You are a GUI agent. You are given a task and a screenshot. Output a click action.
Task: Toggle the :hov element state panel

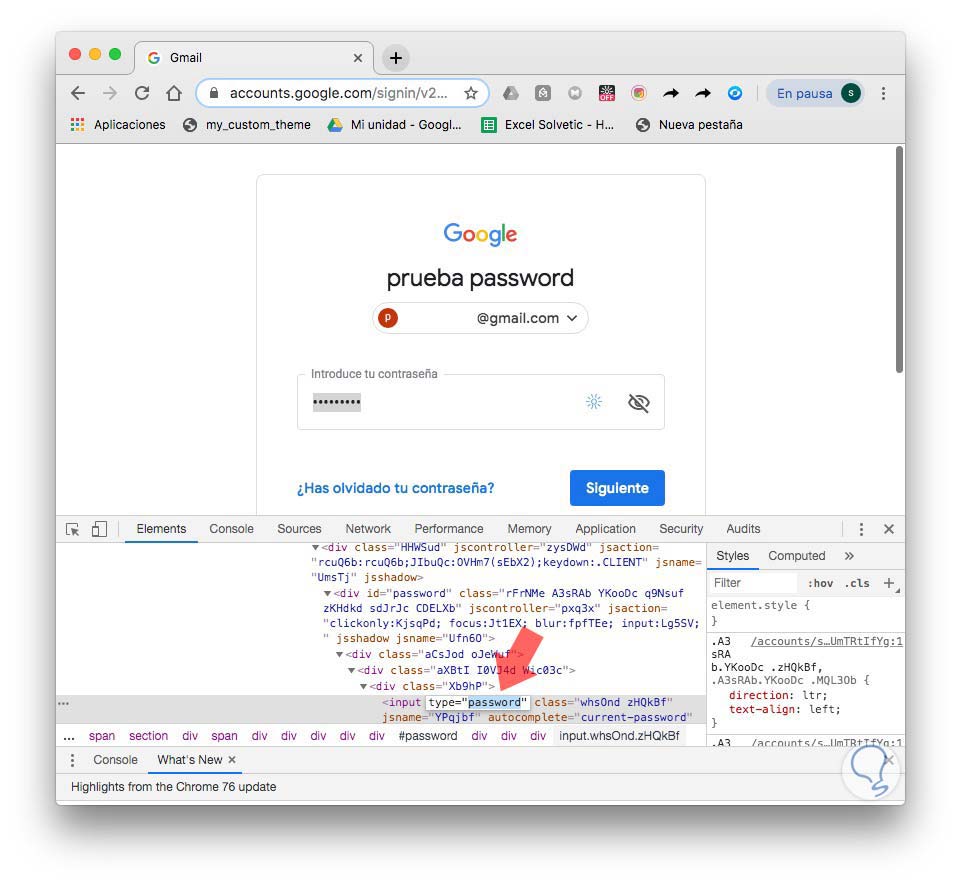820,583
